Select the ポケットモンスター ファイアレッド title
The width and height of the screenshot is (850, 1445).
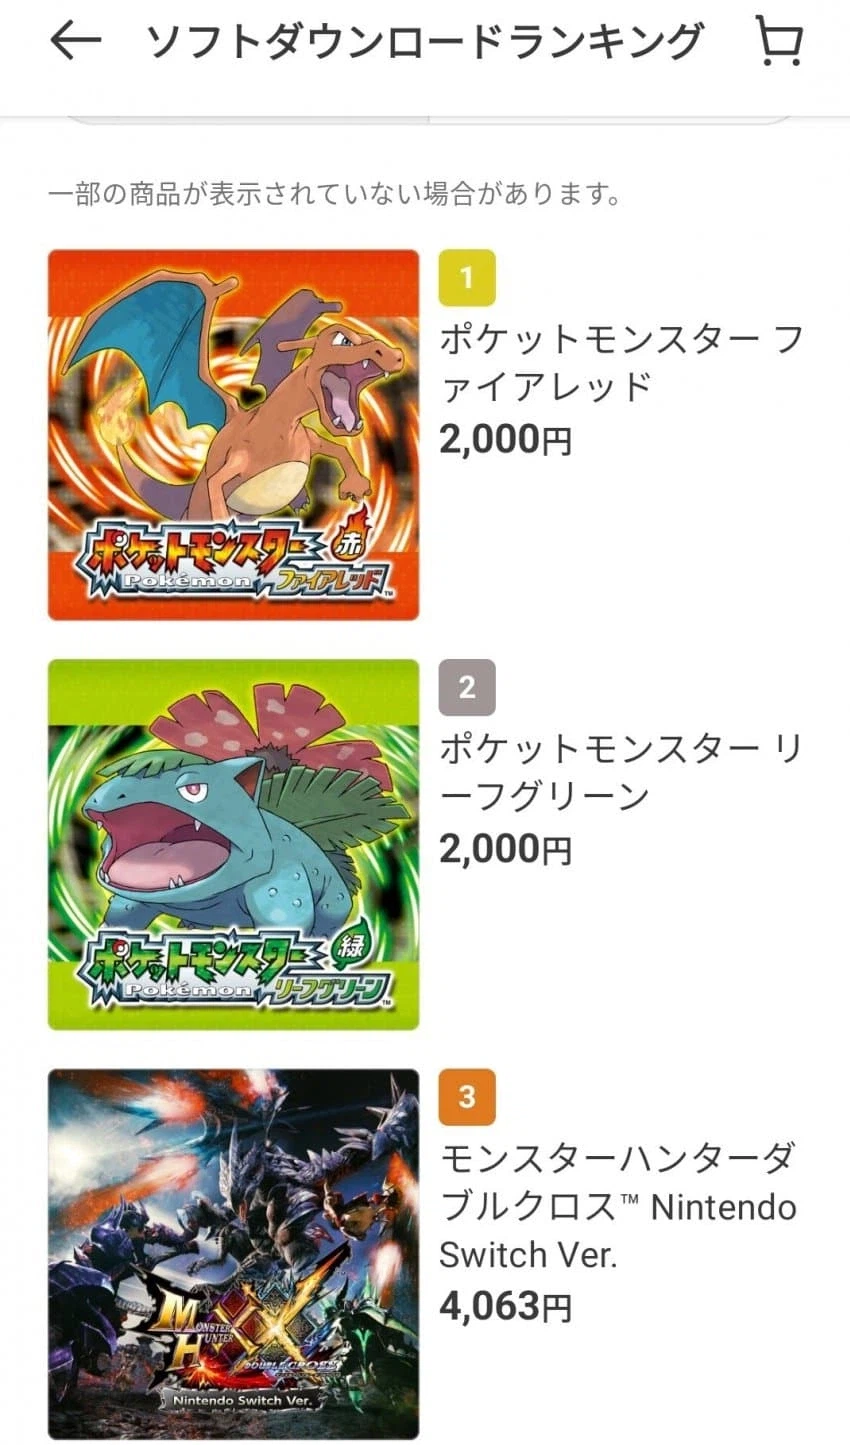(x=620, y=363)
